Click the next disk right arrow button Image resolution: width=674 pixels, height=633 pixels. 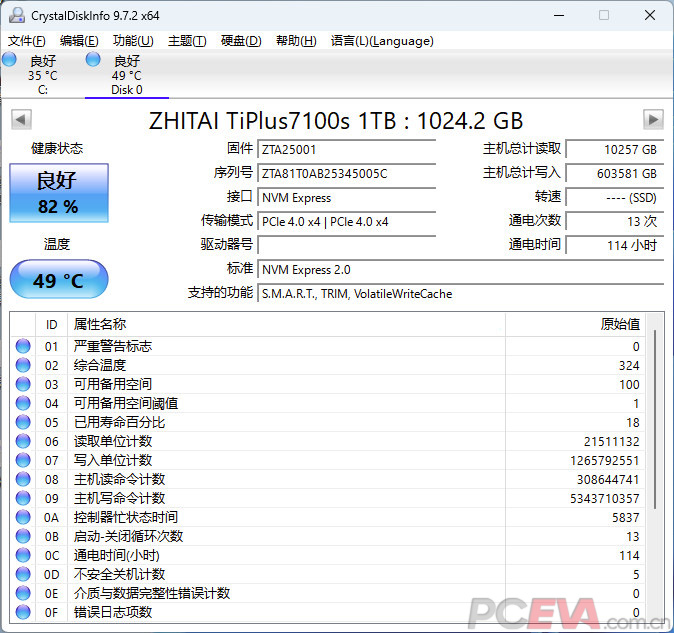coord(653,120)
